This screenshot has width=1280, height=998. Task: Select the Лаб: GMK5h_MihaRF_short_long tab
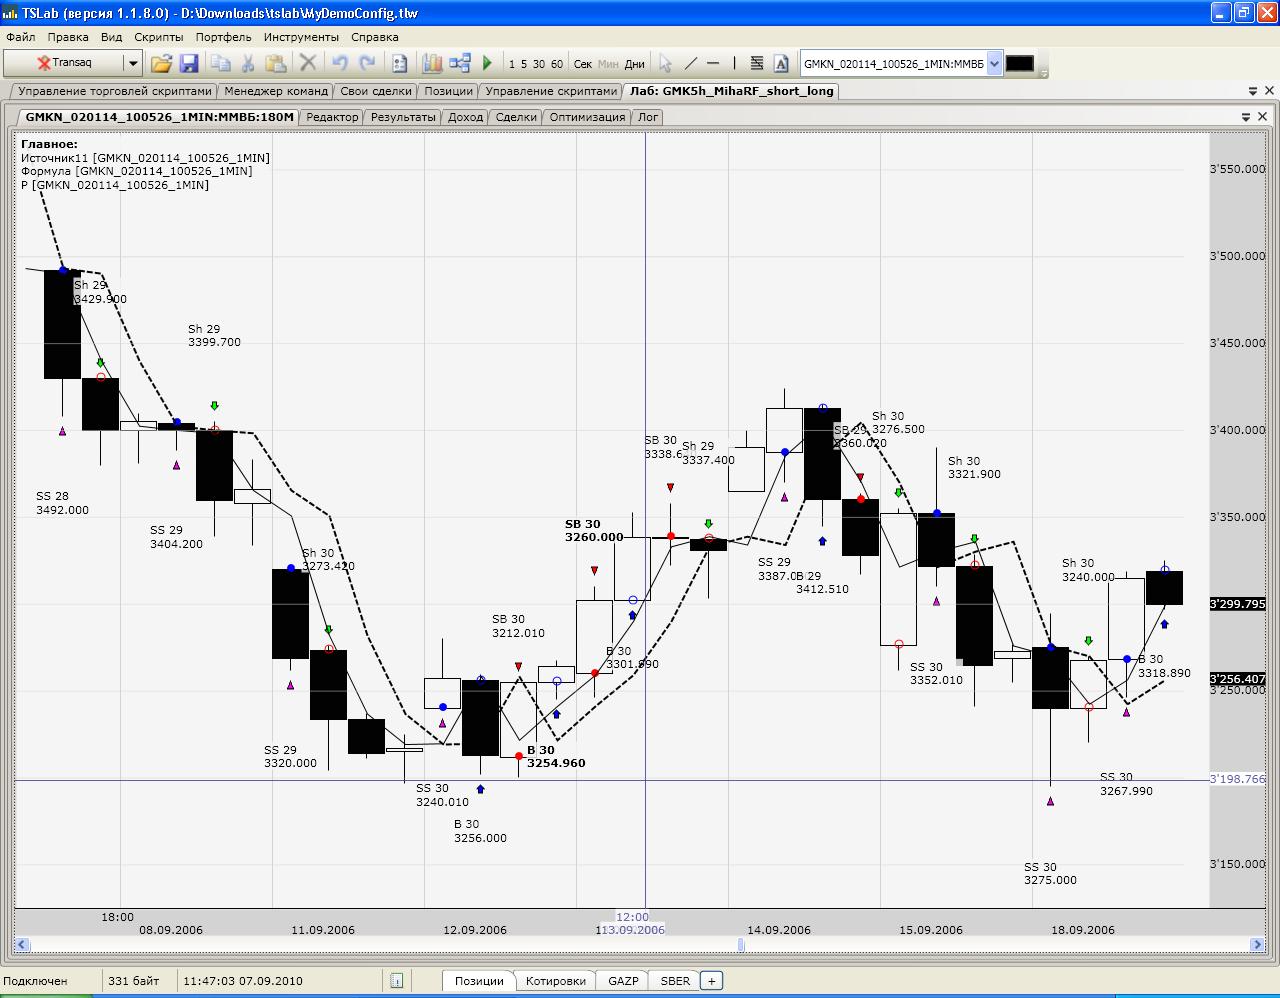pos(731,91)
